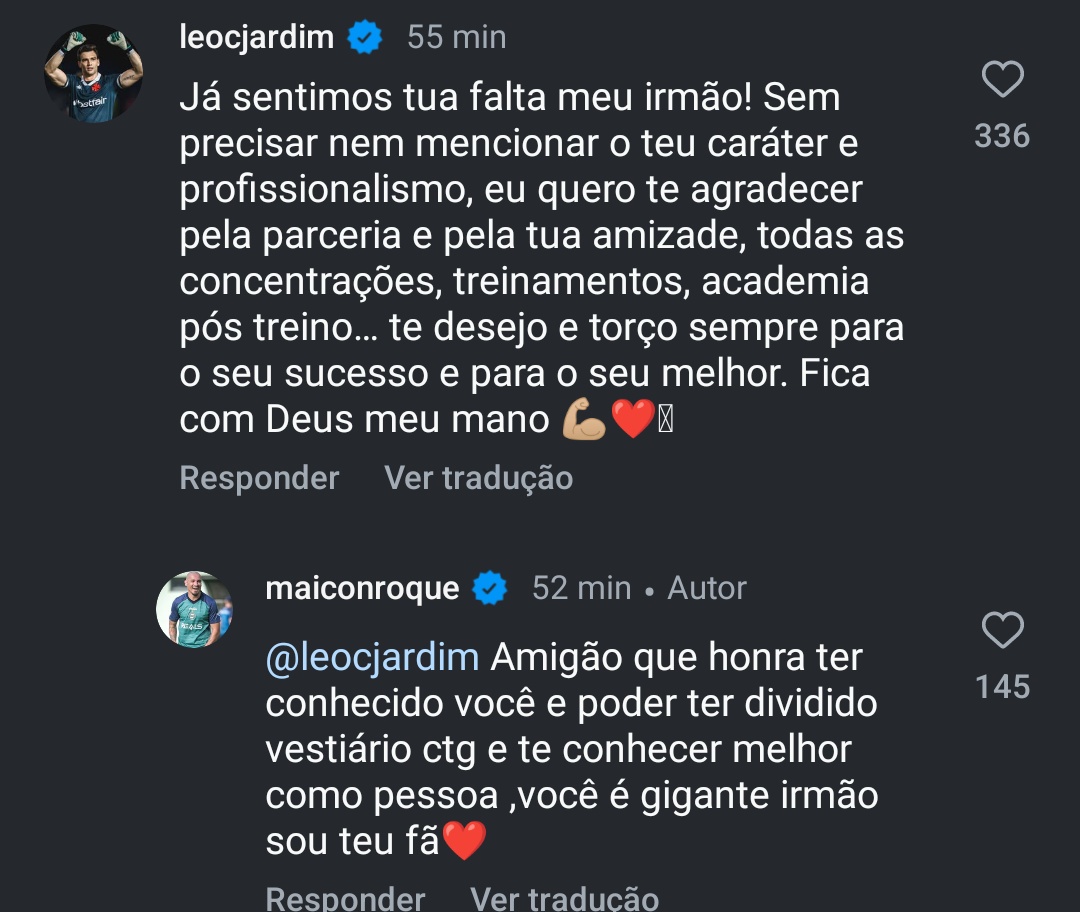Like leocjardim's comment with the heart
Viewport: 1080px width, 912px height.
(x=1002, y=81)
